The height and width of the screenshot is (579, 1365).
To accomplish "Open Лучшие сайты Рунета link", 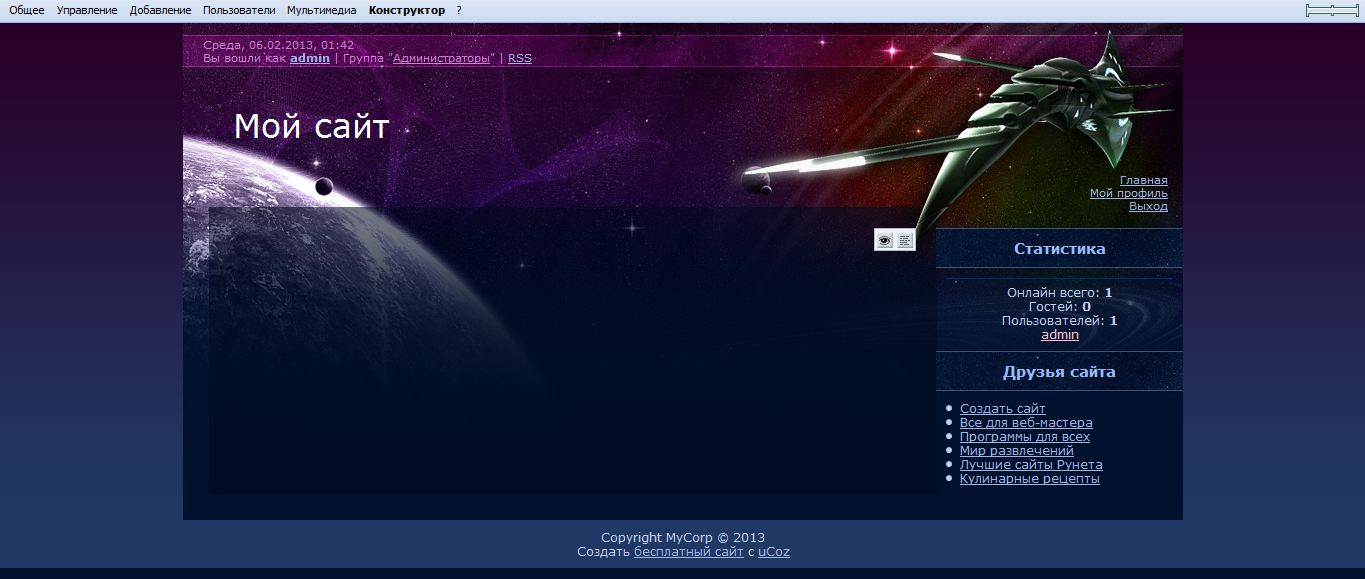I will pos(1031,464).
